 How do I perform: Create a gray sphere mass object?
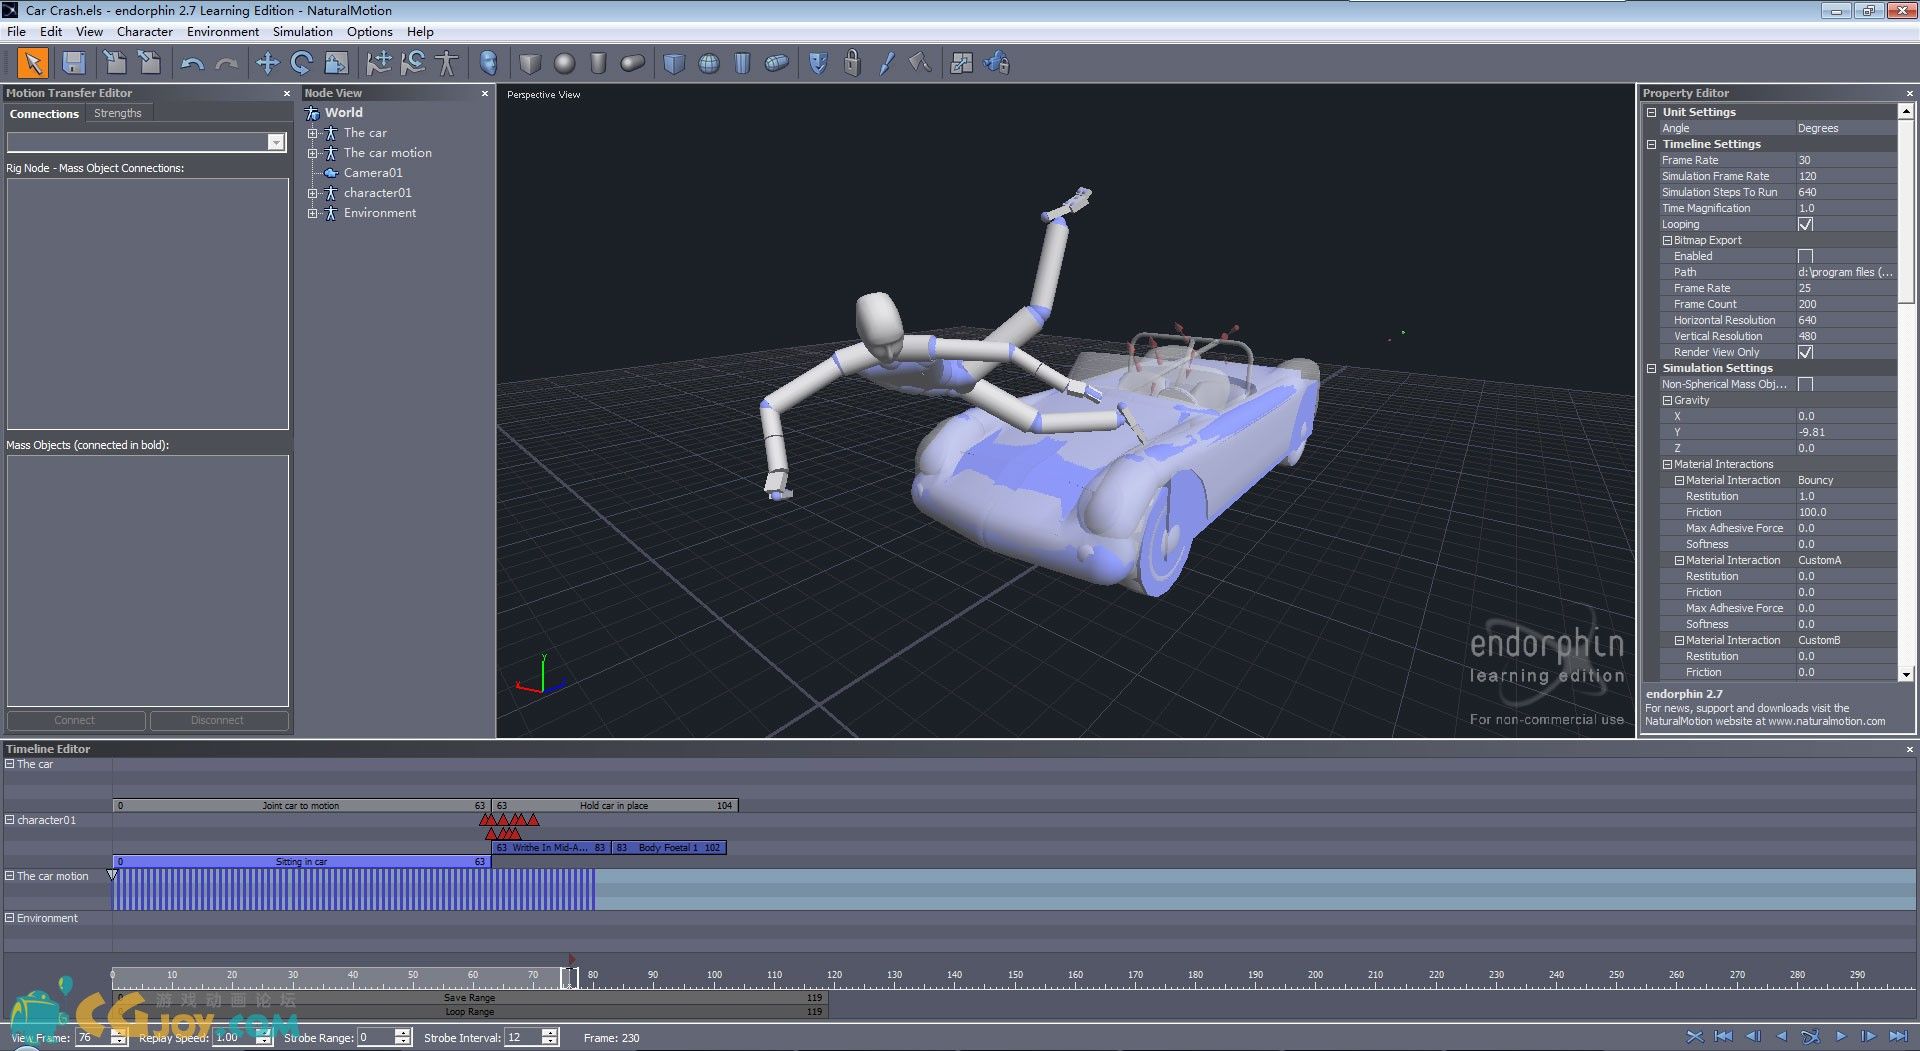click(565, 63)
